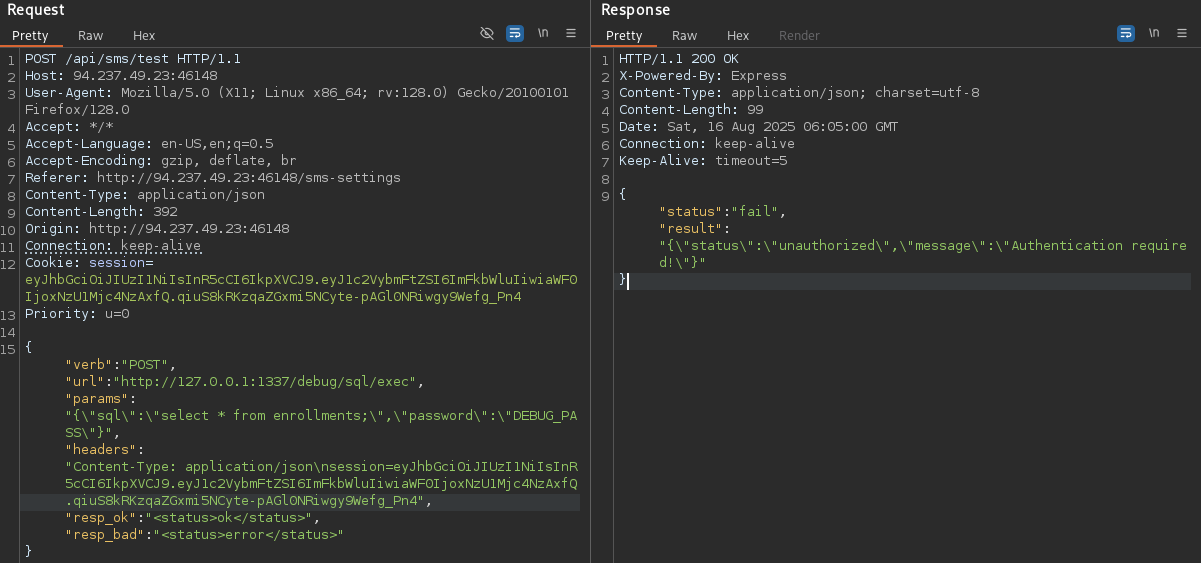
Task: Click the 'Content-Length: 99' header
Action: pyautogui.click(x=691, y=110)
